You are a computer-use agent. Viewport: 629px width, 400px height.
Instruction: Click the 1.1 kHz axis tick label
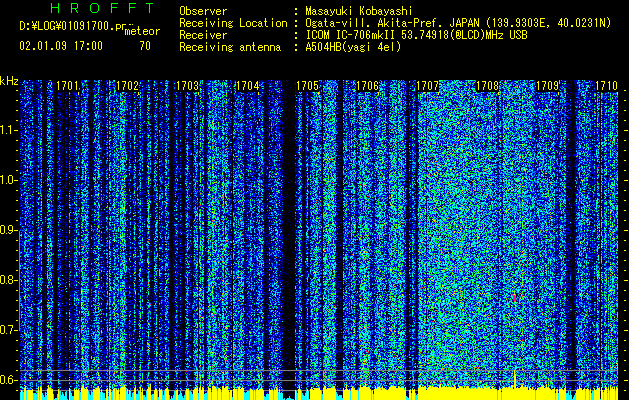(8, 130)
